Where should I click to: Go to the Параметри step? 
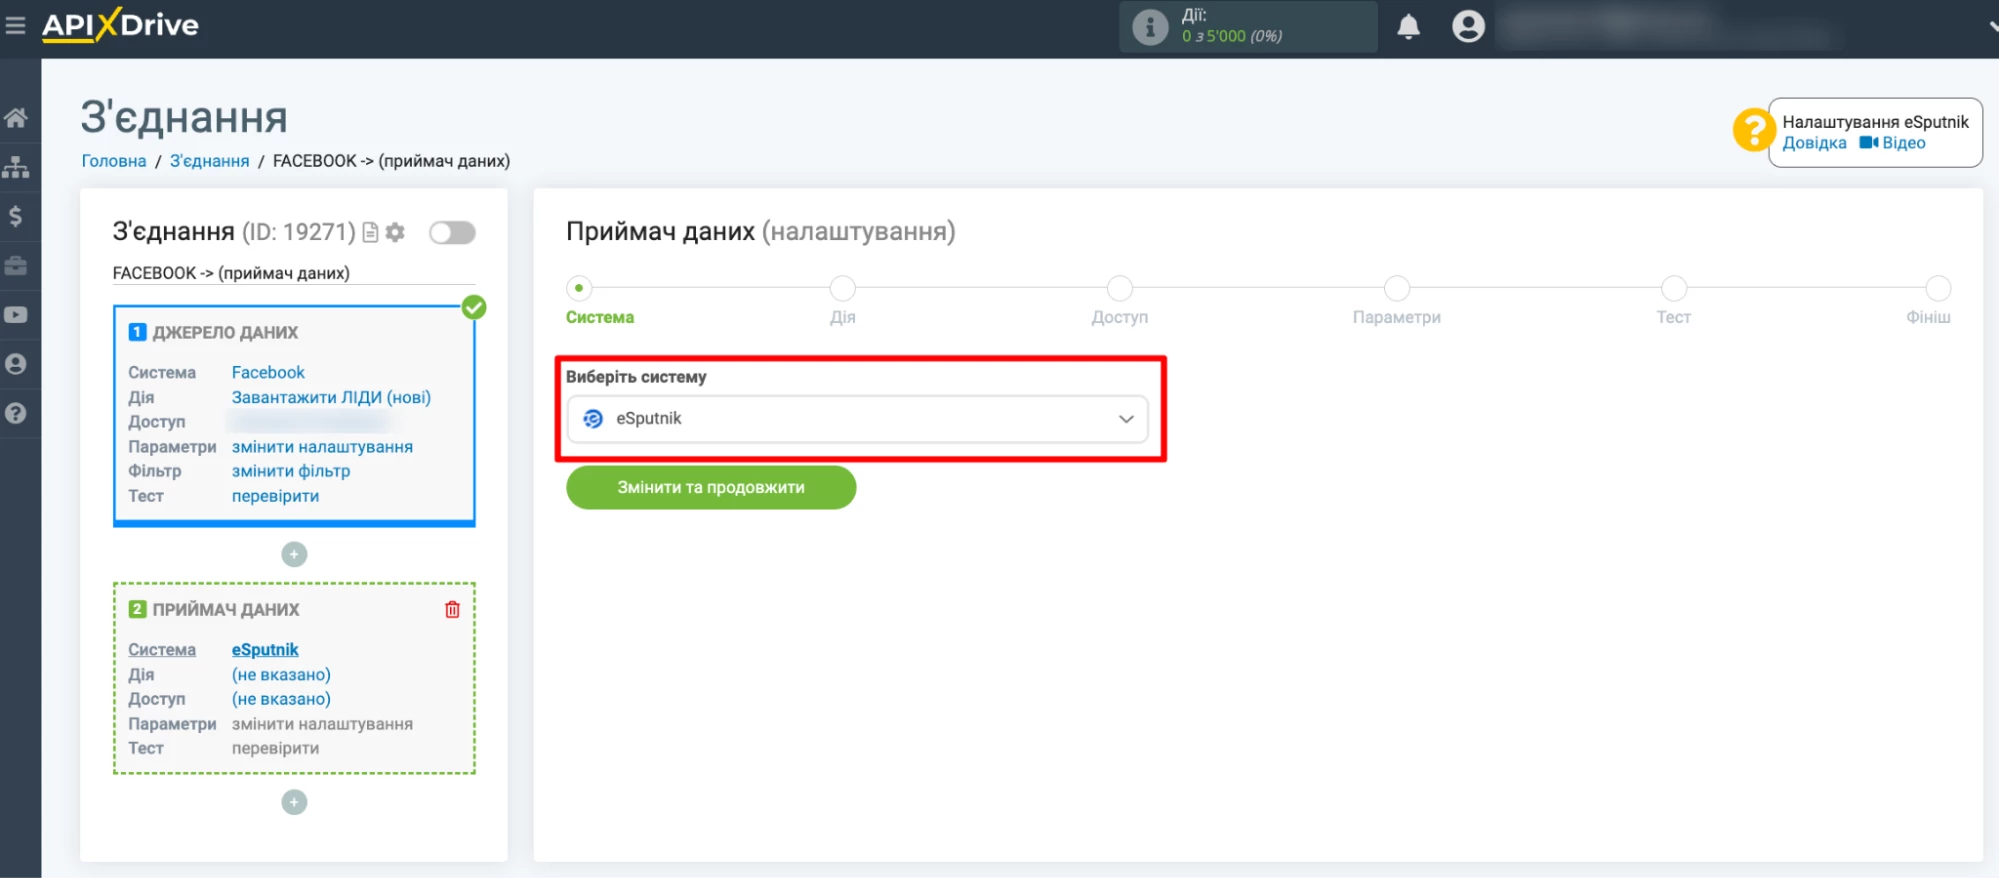tap(1396, 317)
